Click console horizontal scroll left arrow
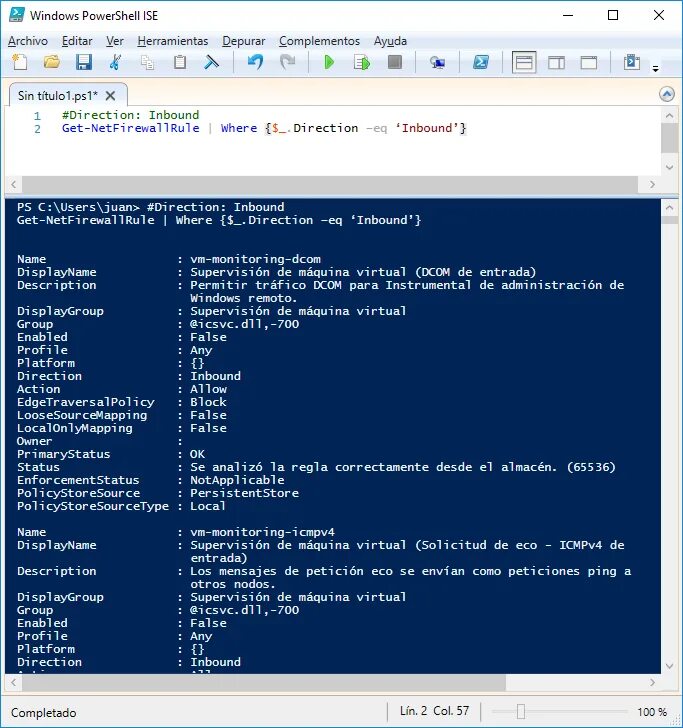The width and height of the screenshot is (683, 728). tap(13, 682)
